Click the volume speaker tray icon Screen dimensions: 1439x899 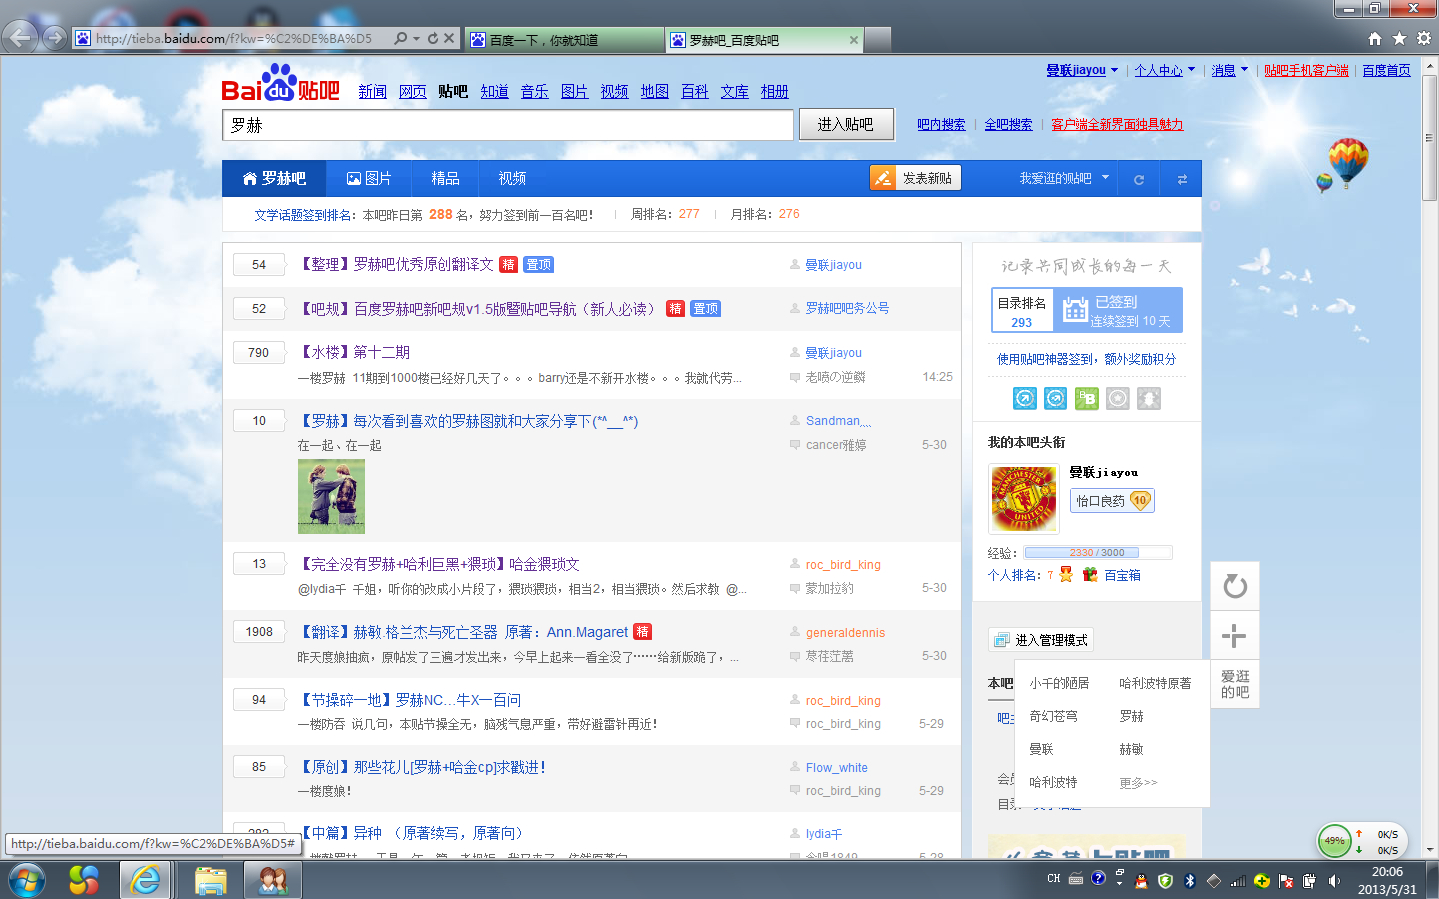[x=1334, y=881]
